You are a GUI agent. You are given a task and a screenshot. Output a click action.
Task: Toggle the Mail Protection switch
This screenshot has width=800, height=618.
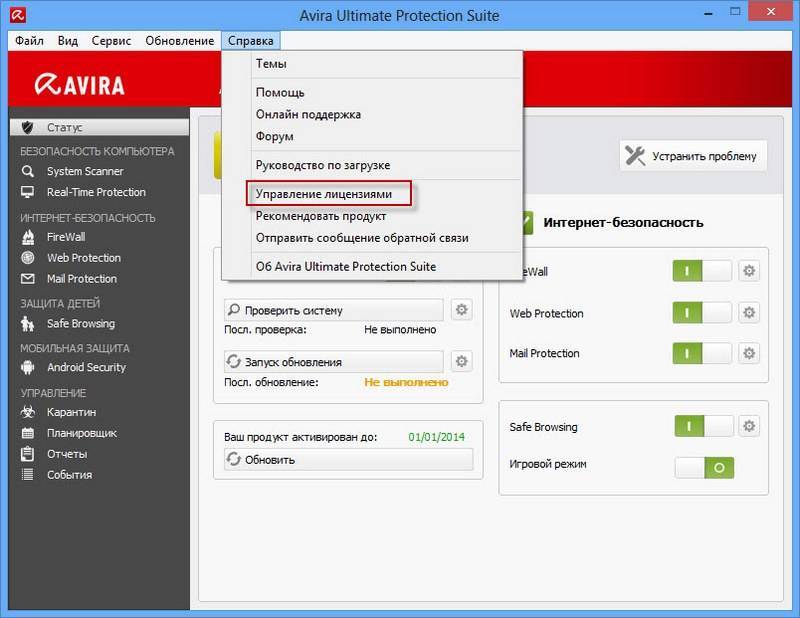[x=702, y=353]
